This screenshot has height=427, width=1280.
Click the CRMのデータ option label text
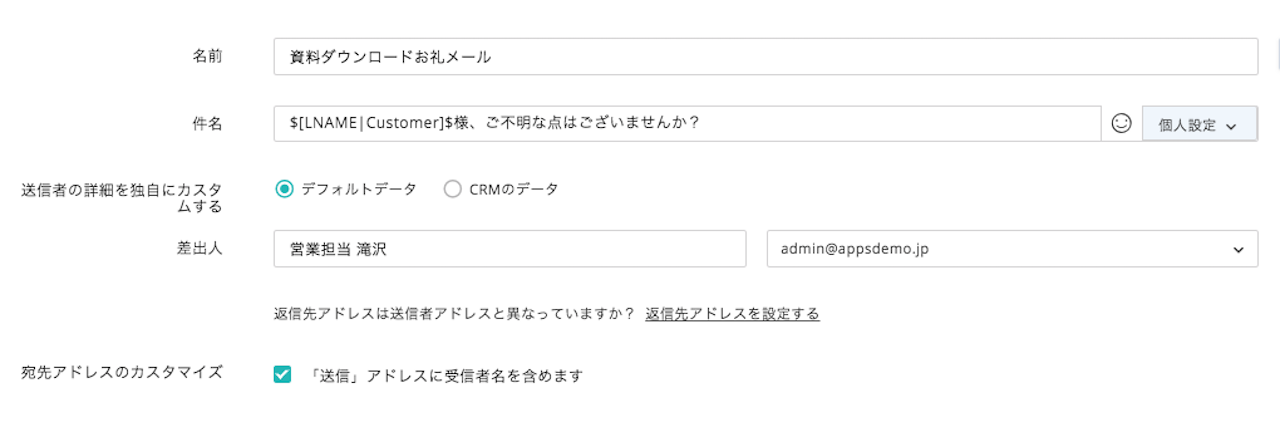514,188
